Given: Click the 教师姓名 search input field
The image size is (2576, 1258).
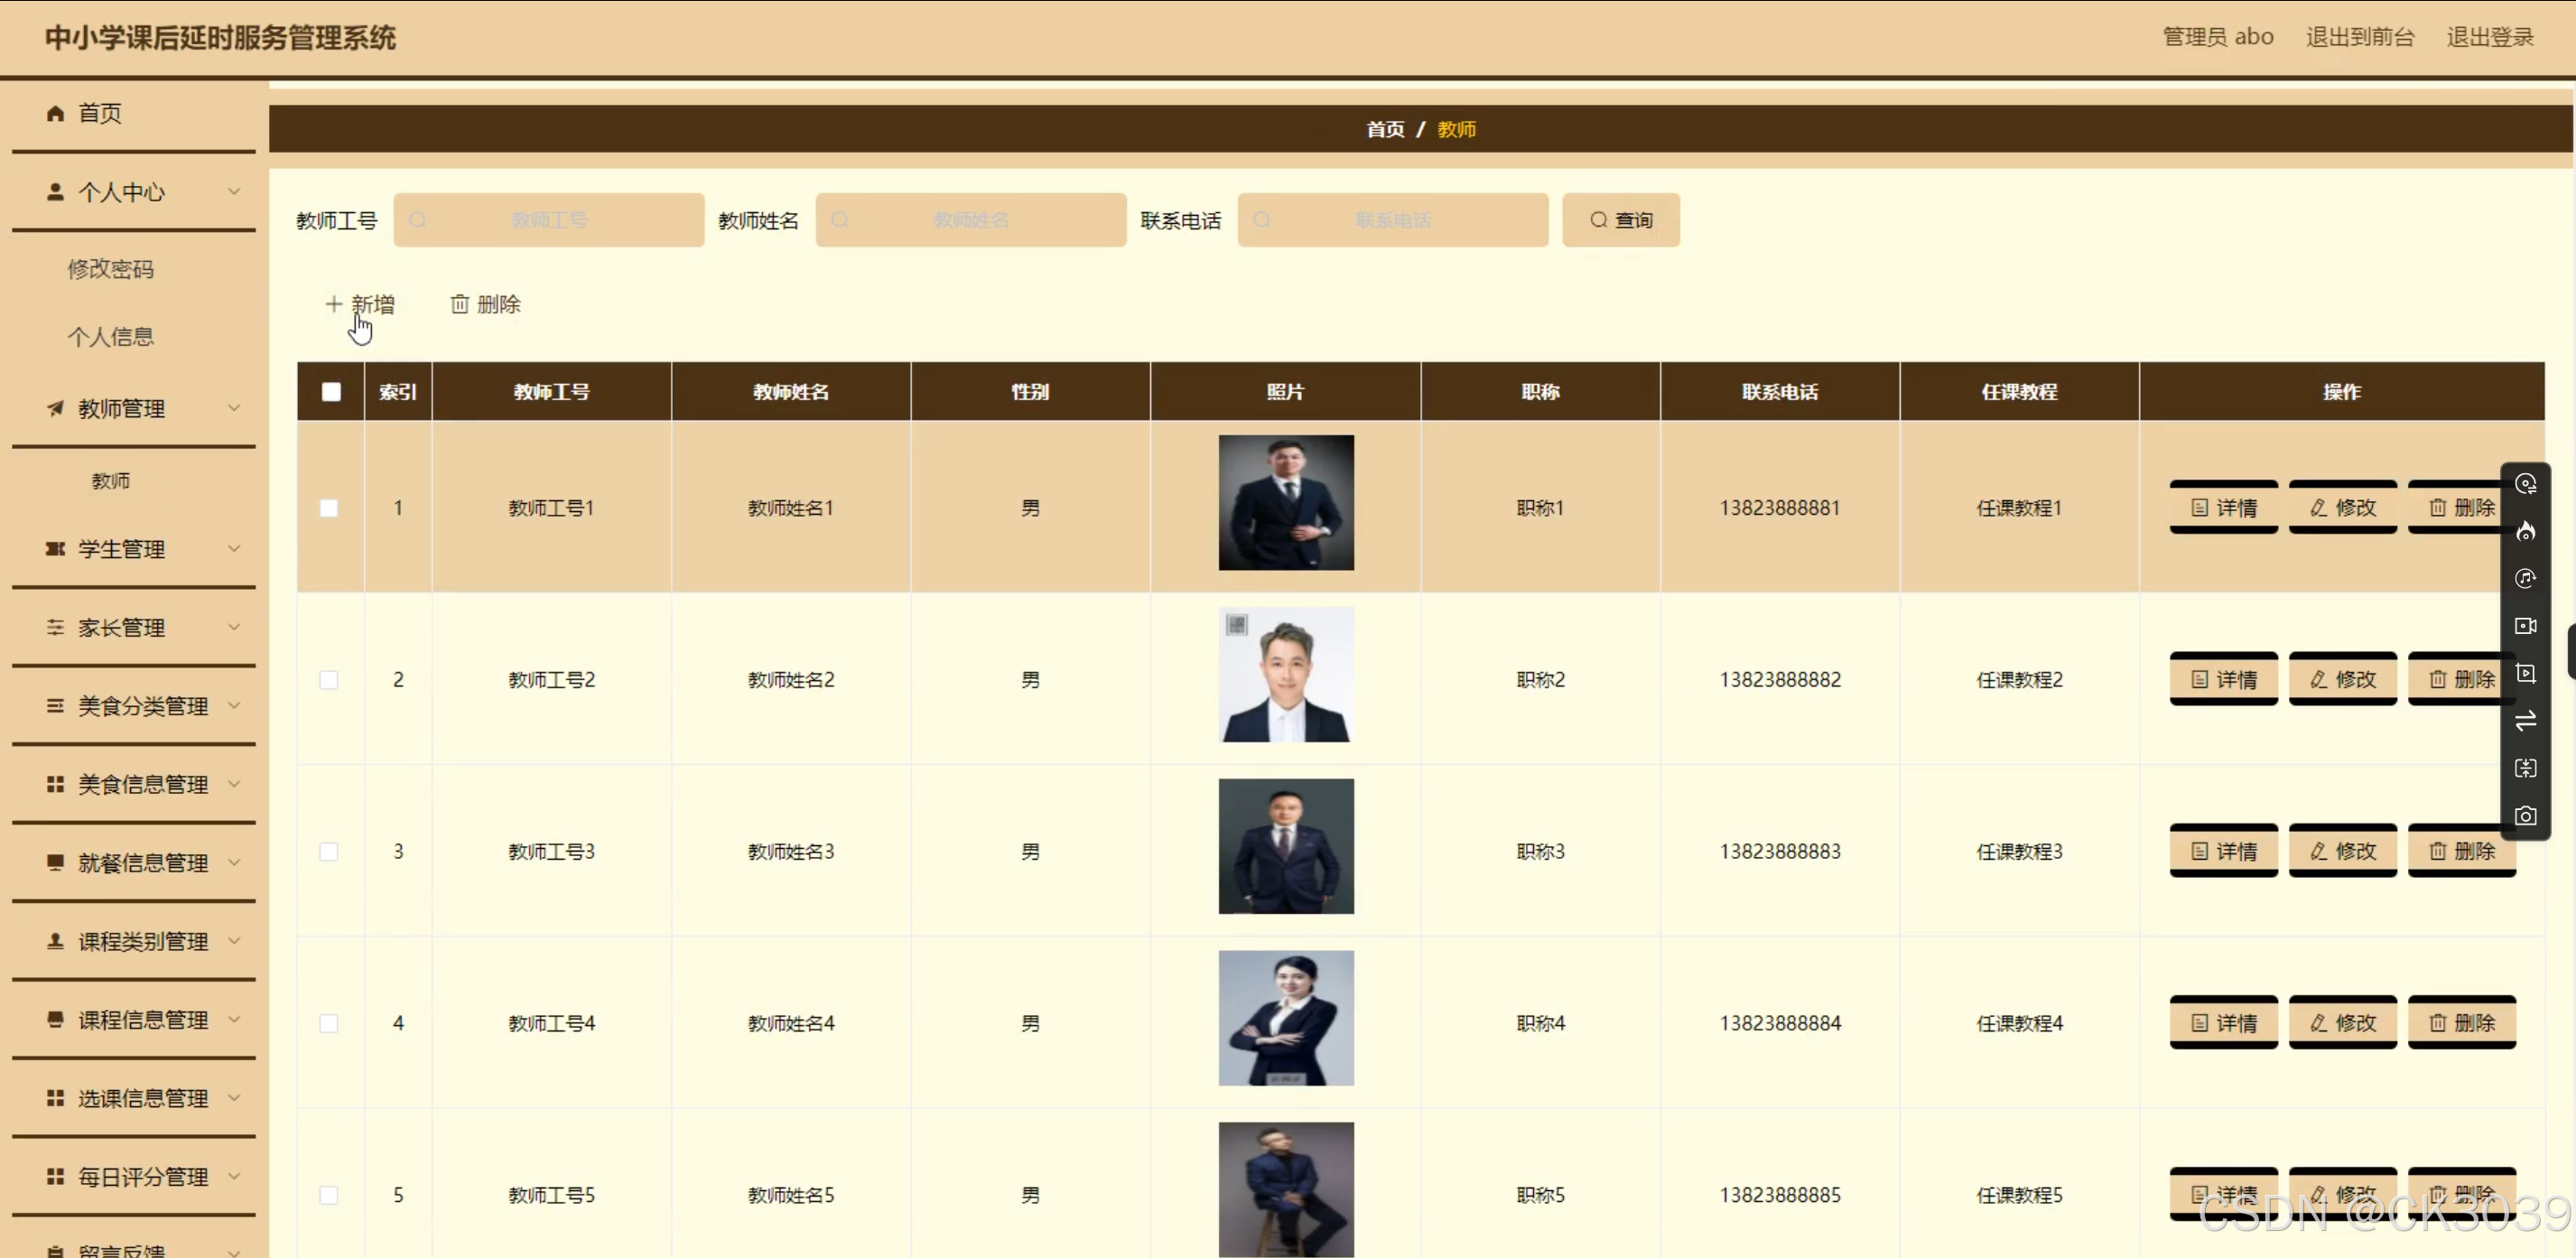Looking at the screenshot, I should [x=970, y=220].
